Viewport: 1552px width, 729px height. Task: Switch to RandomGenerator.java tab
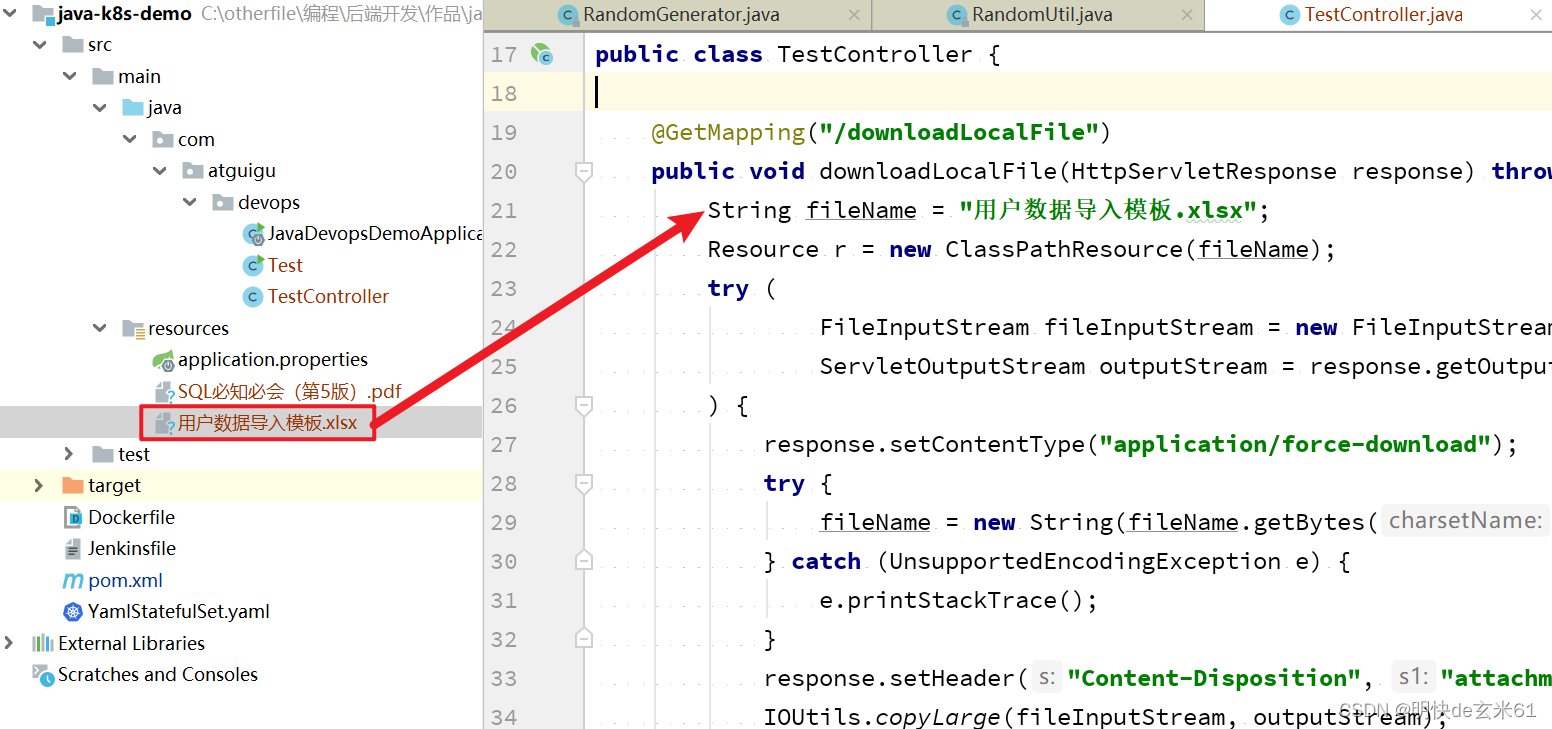pyautogui.click(x=681, y=15)
